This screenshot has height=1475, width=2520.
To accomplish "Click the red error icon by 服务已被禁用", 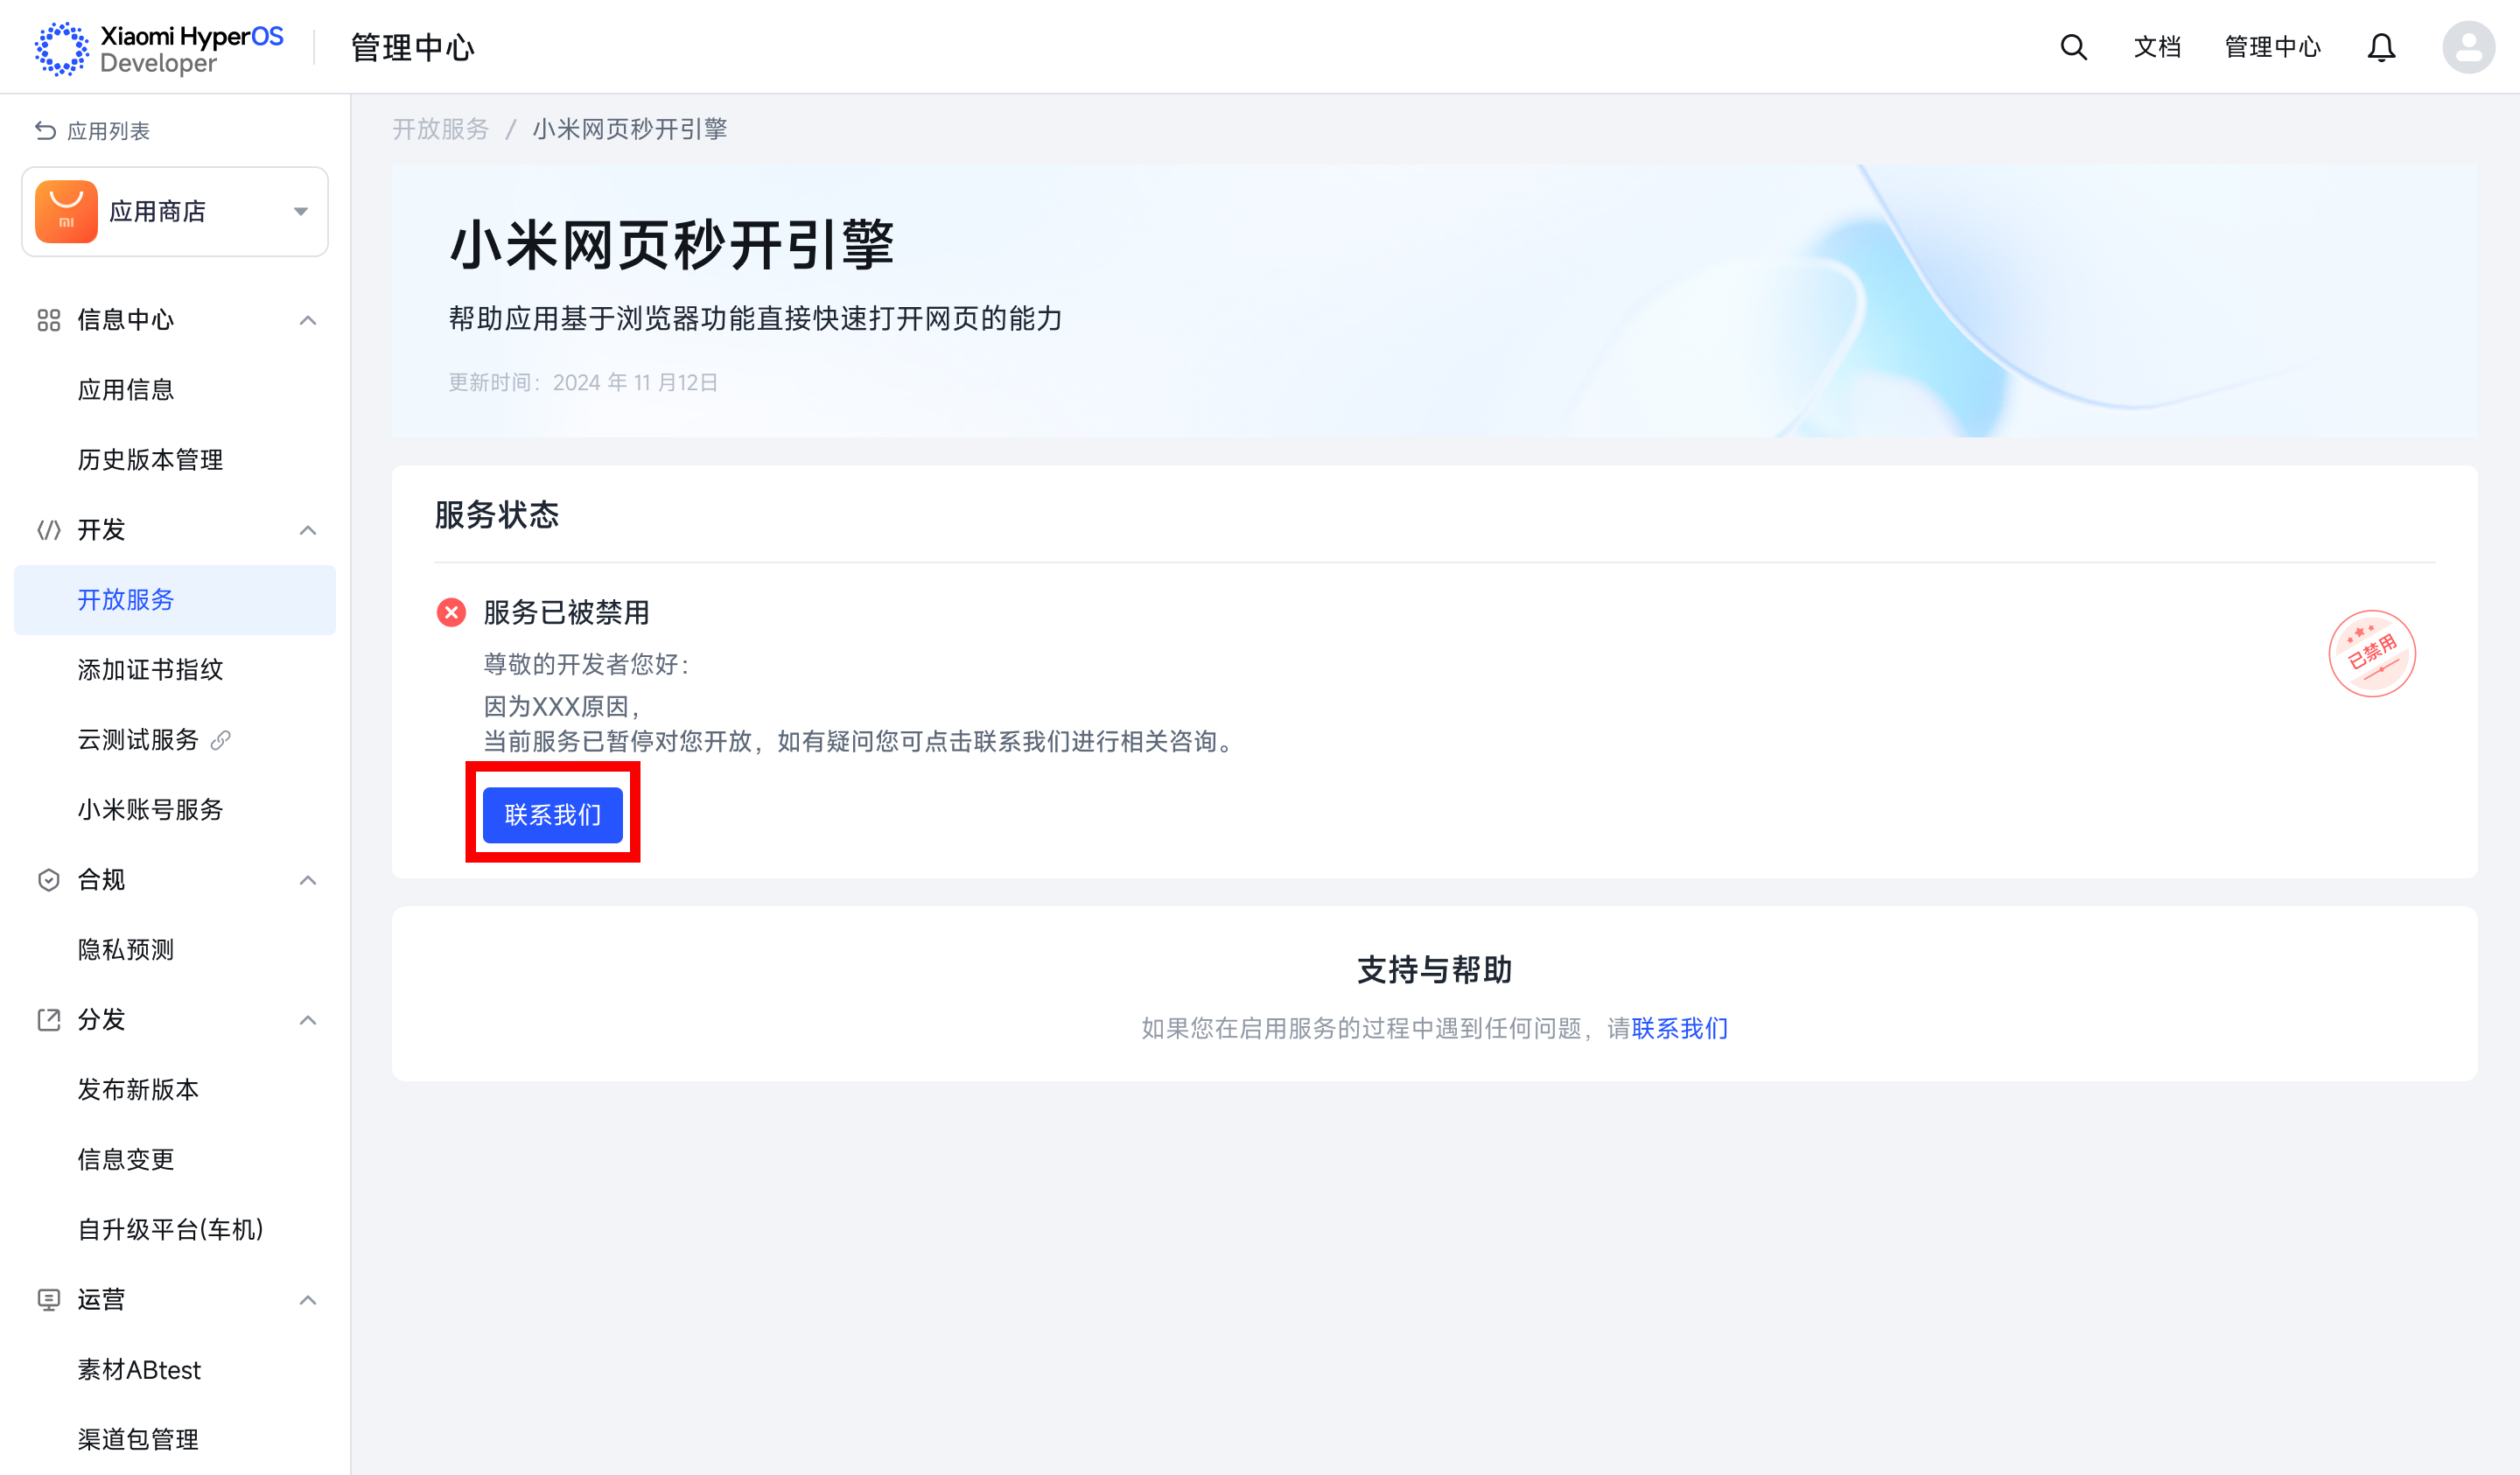I will [x=451, y=612].
